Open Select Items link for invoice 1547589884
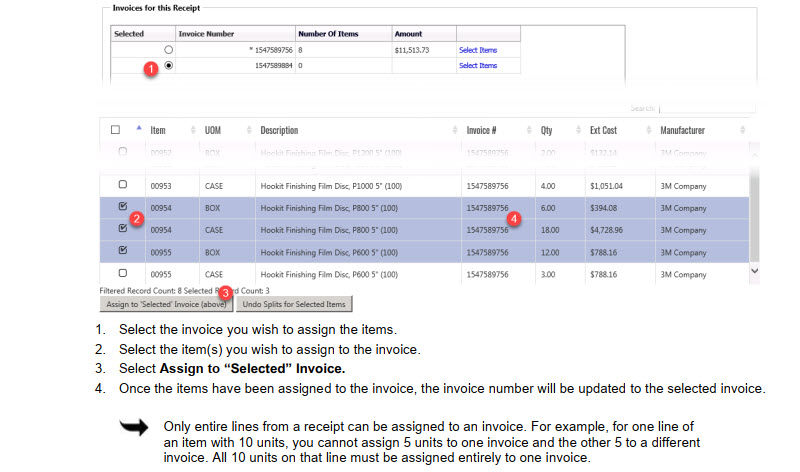 pos(477,66)
